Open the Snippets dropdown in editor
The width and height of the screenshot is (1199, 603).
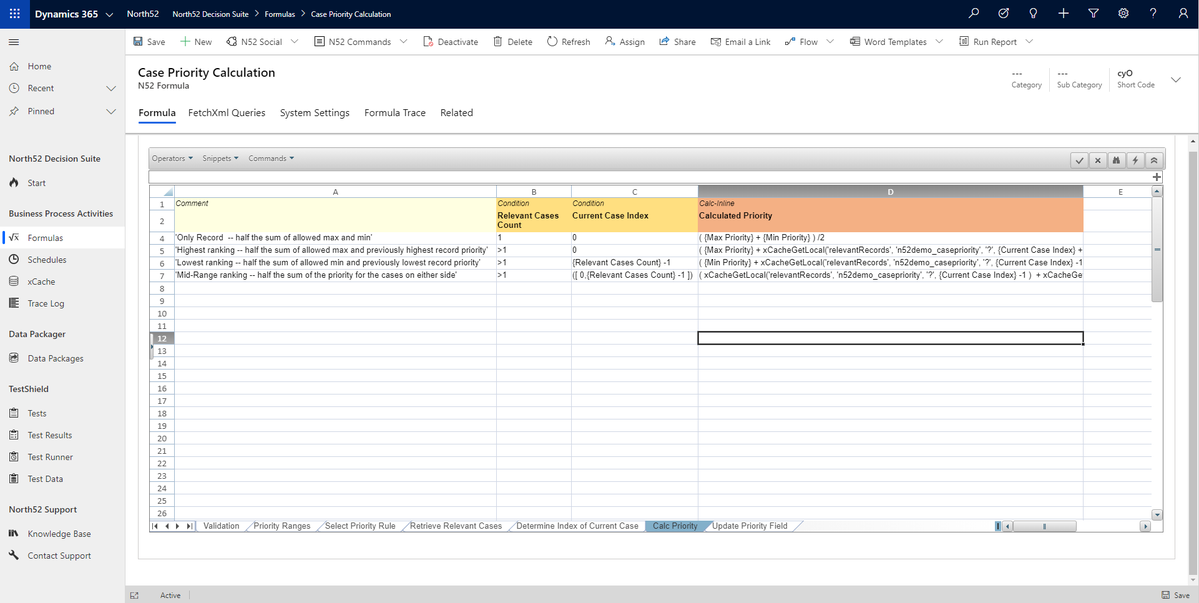tap(220, 159)
